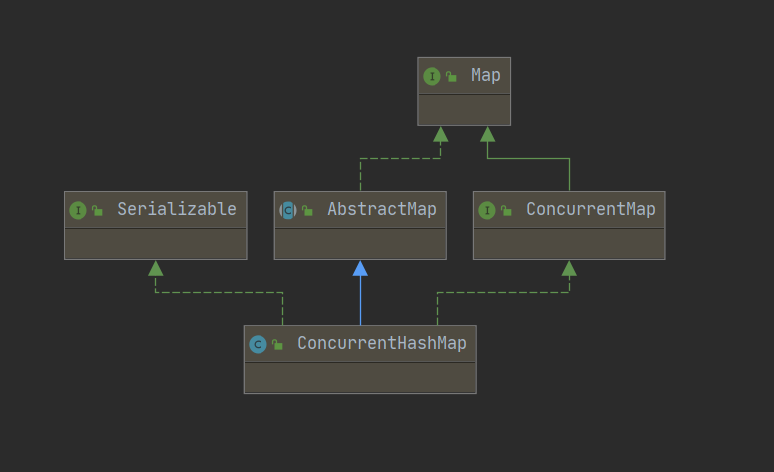The width and height of the screenshot is (774, 472).
Task: Click the green arrowhead under Serializable
Action: pyautogui.click(x=155, y=269)
